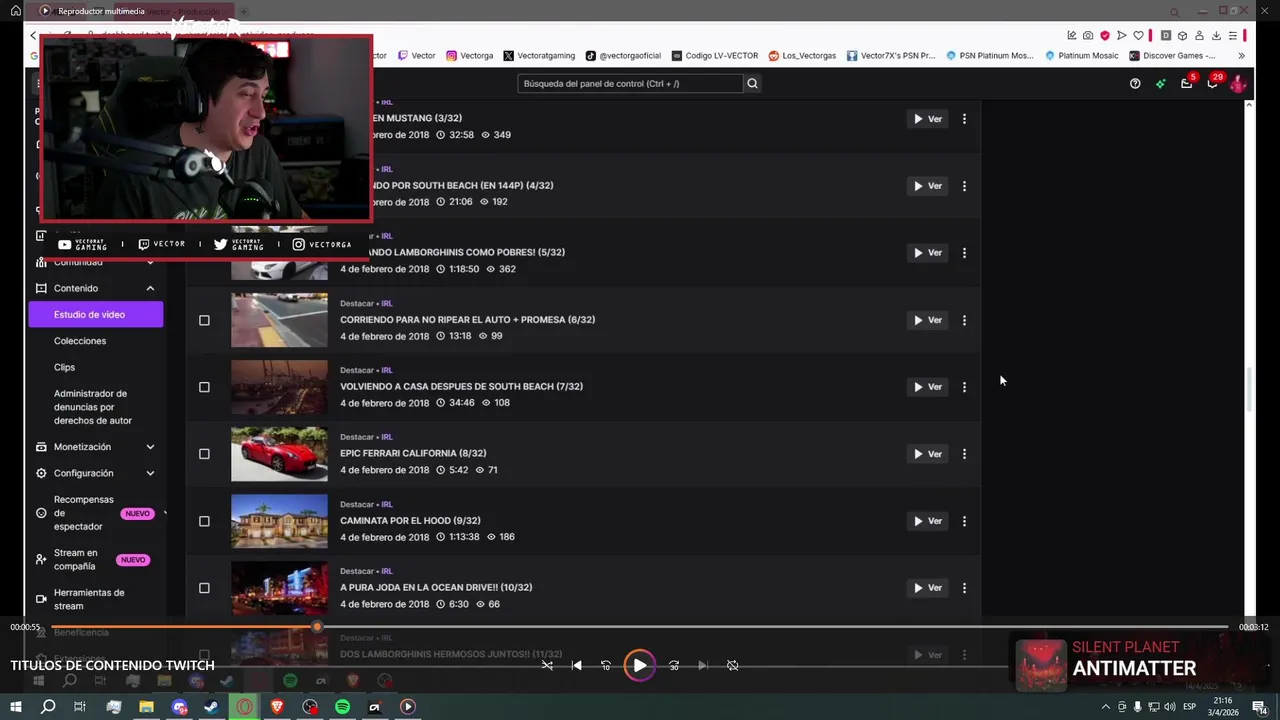
Task: Open options menu for CAMINATA POR EL HOOD video
Action: coord(964,521)
